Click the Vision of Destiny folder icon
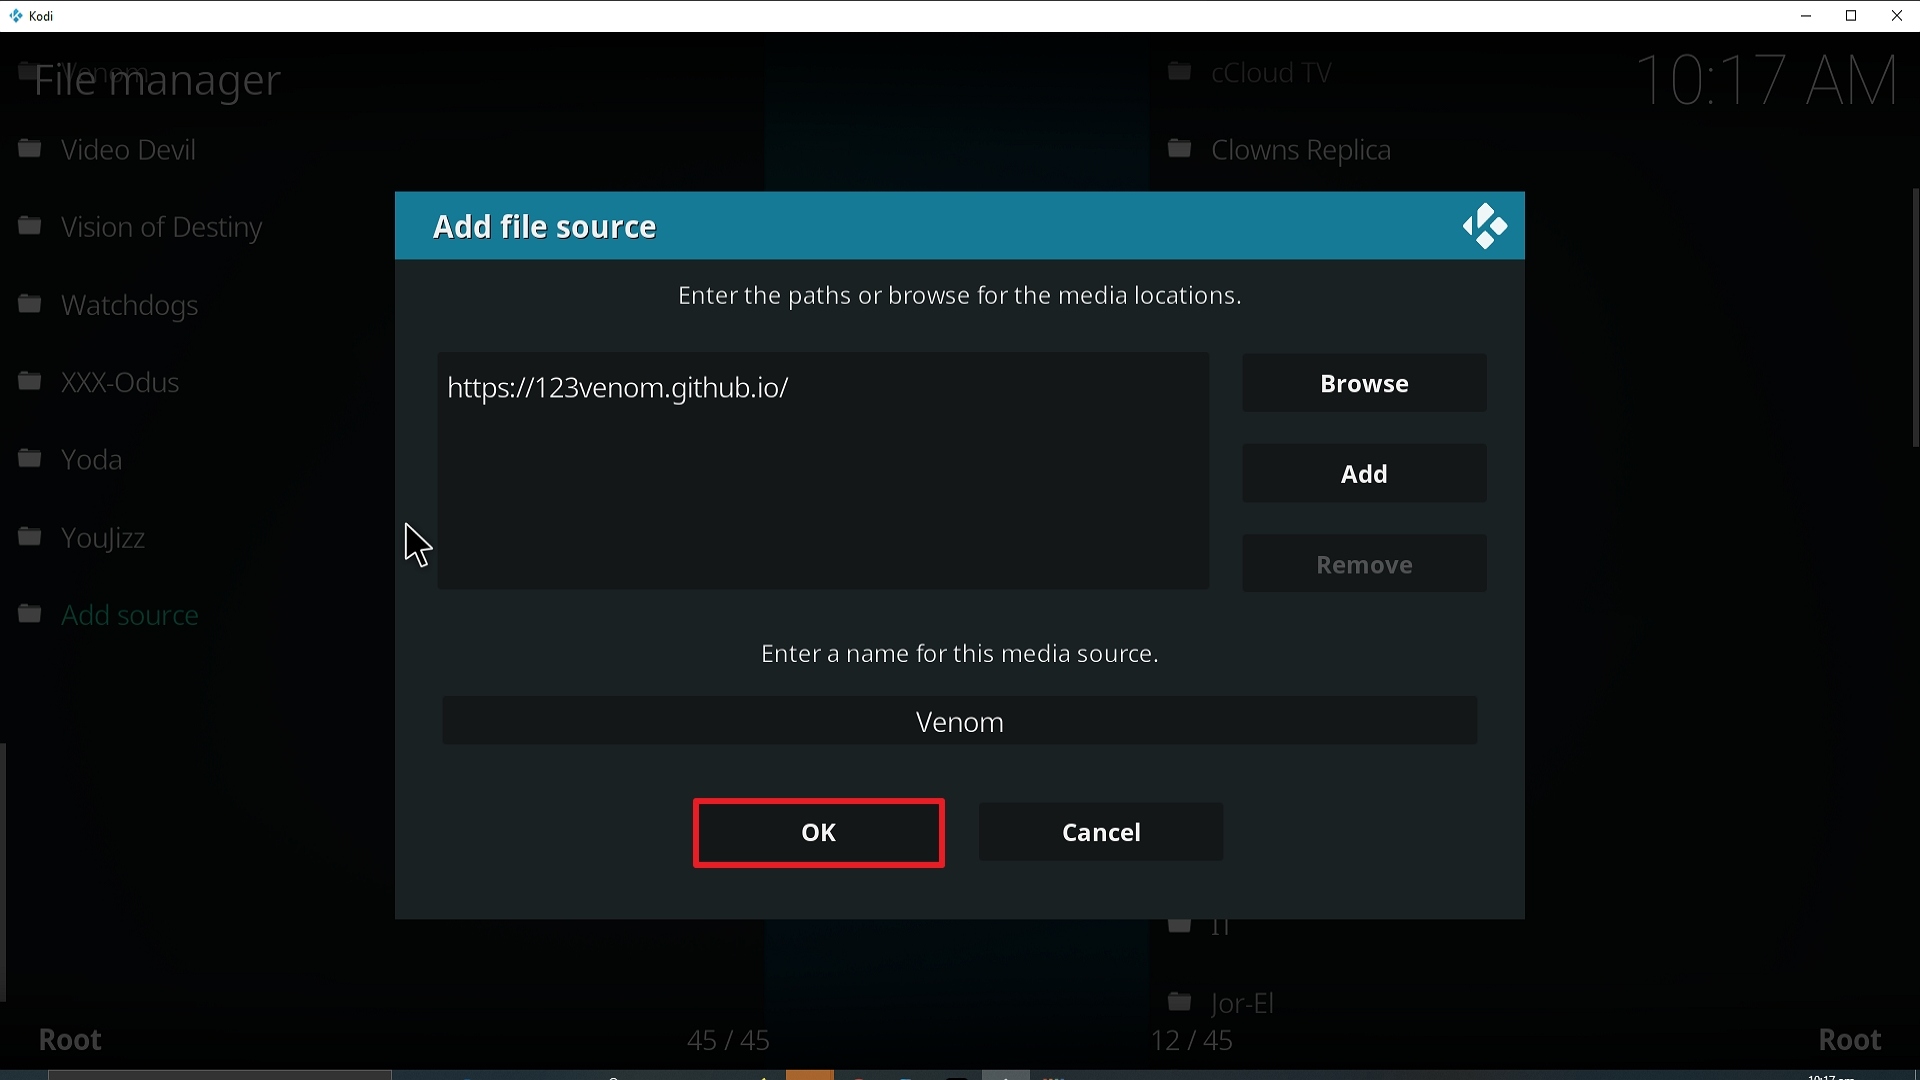Screen dimensions: 1920x1080 click(30, 226)
